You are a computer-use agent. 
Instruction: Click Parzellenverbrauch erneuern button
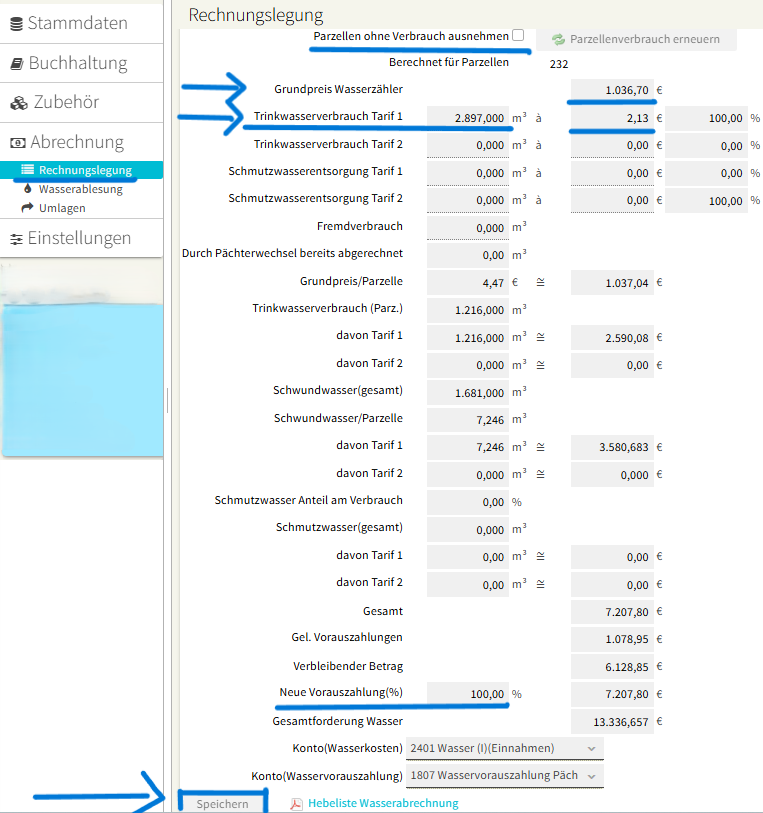[x=635, y=39]
